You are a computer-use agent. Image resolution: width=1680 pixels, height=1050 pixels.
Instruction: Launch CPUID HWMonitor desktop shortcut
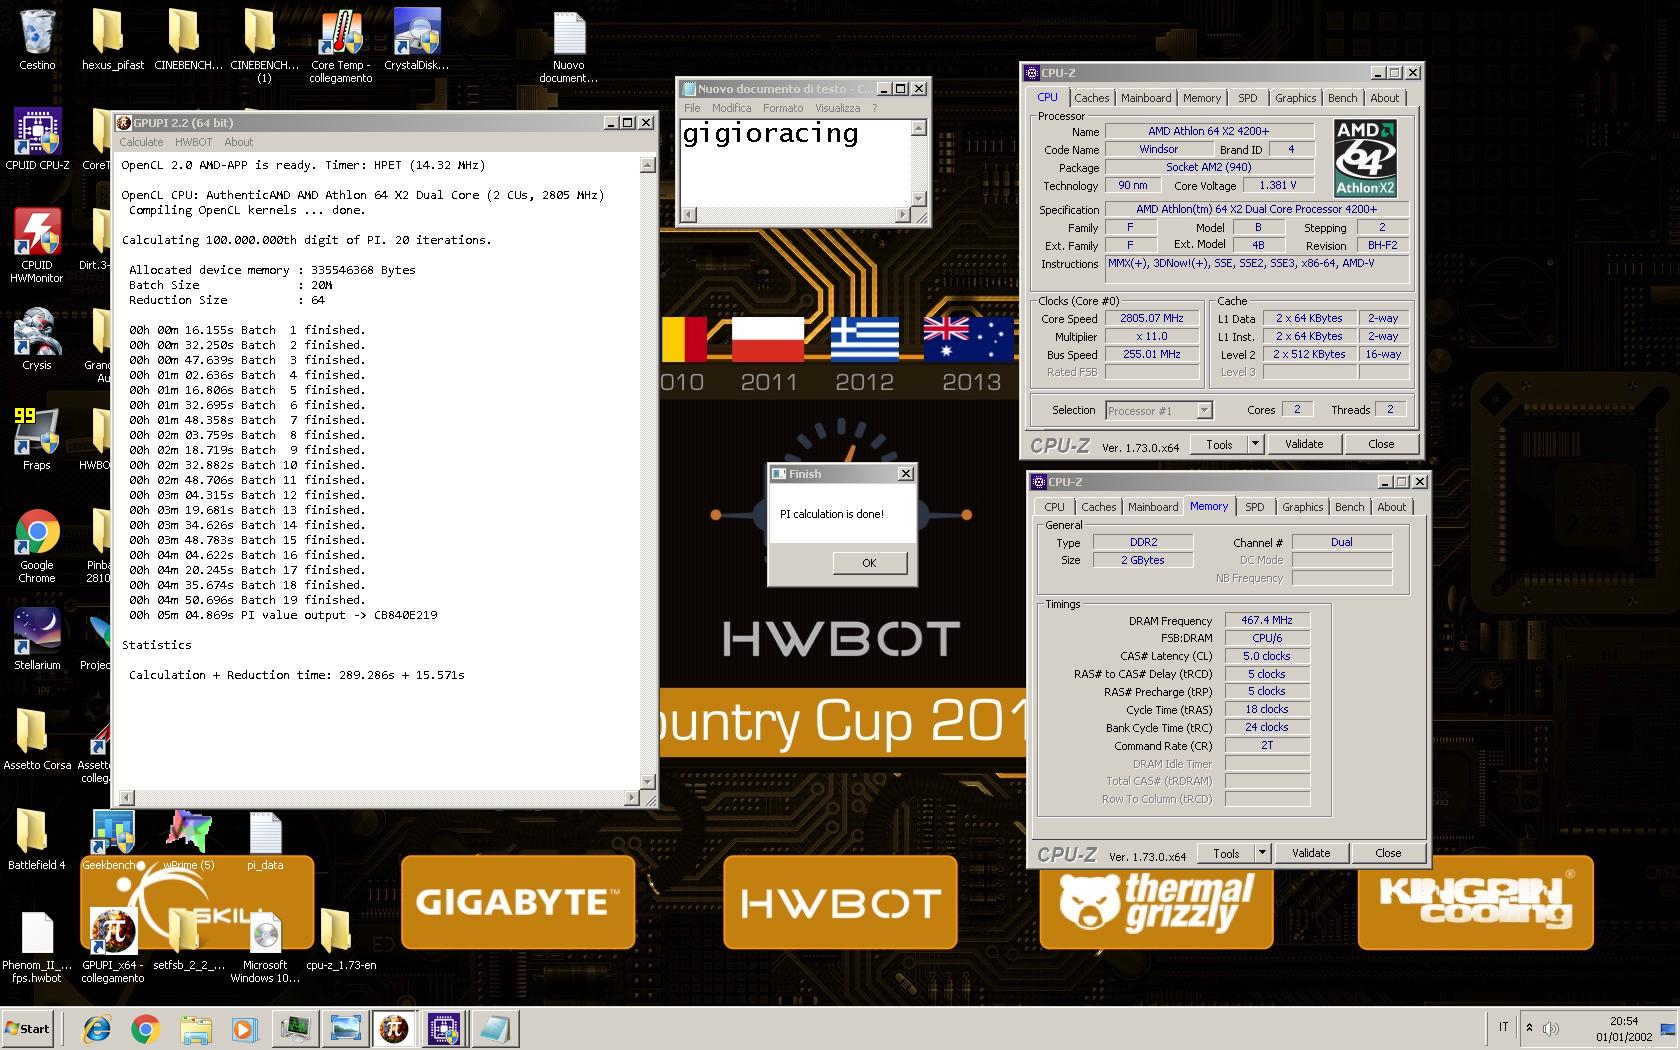click(x=37, y=246)
